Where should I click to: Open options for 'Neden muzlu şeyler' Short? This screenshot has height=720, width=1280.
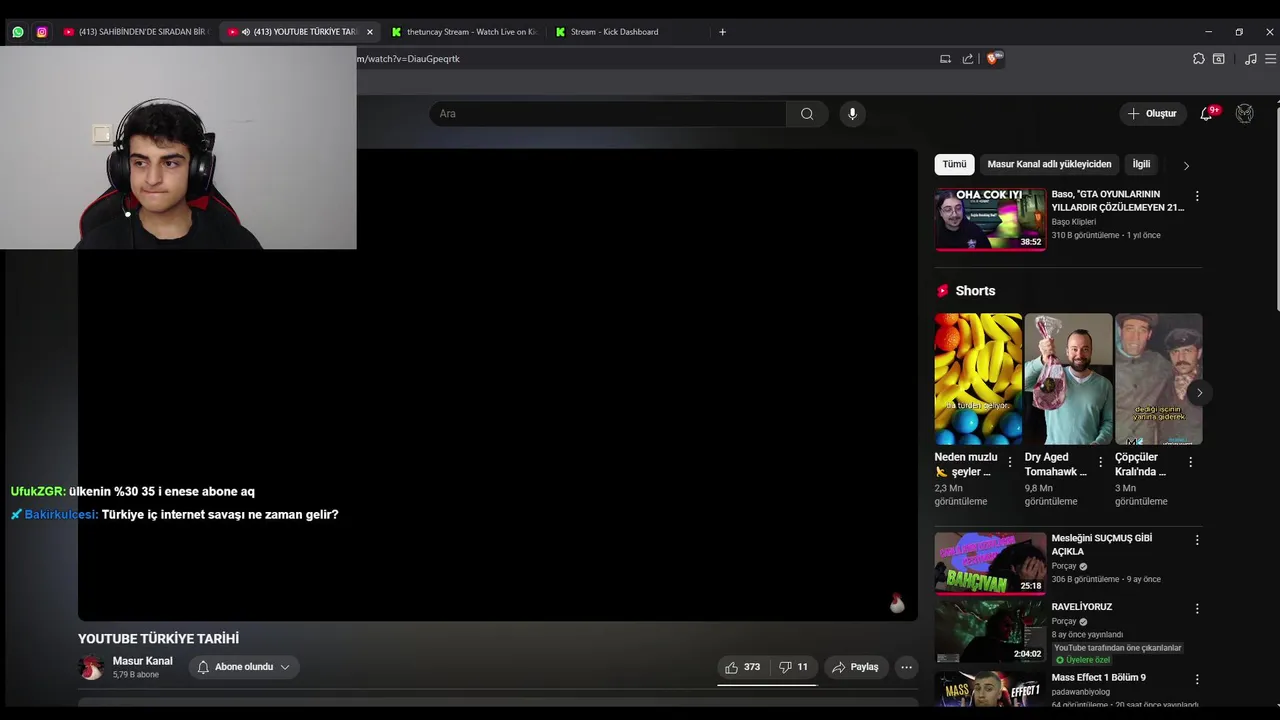[1009, 462]
